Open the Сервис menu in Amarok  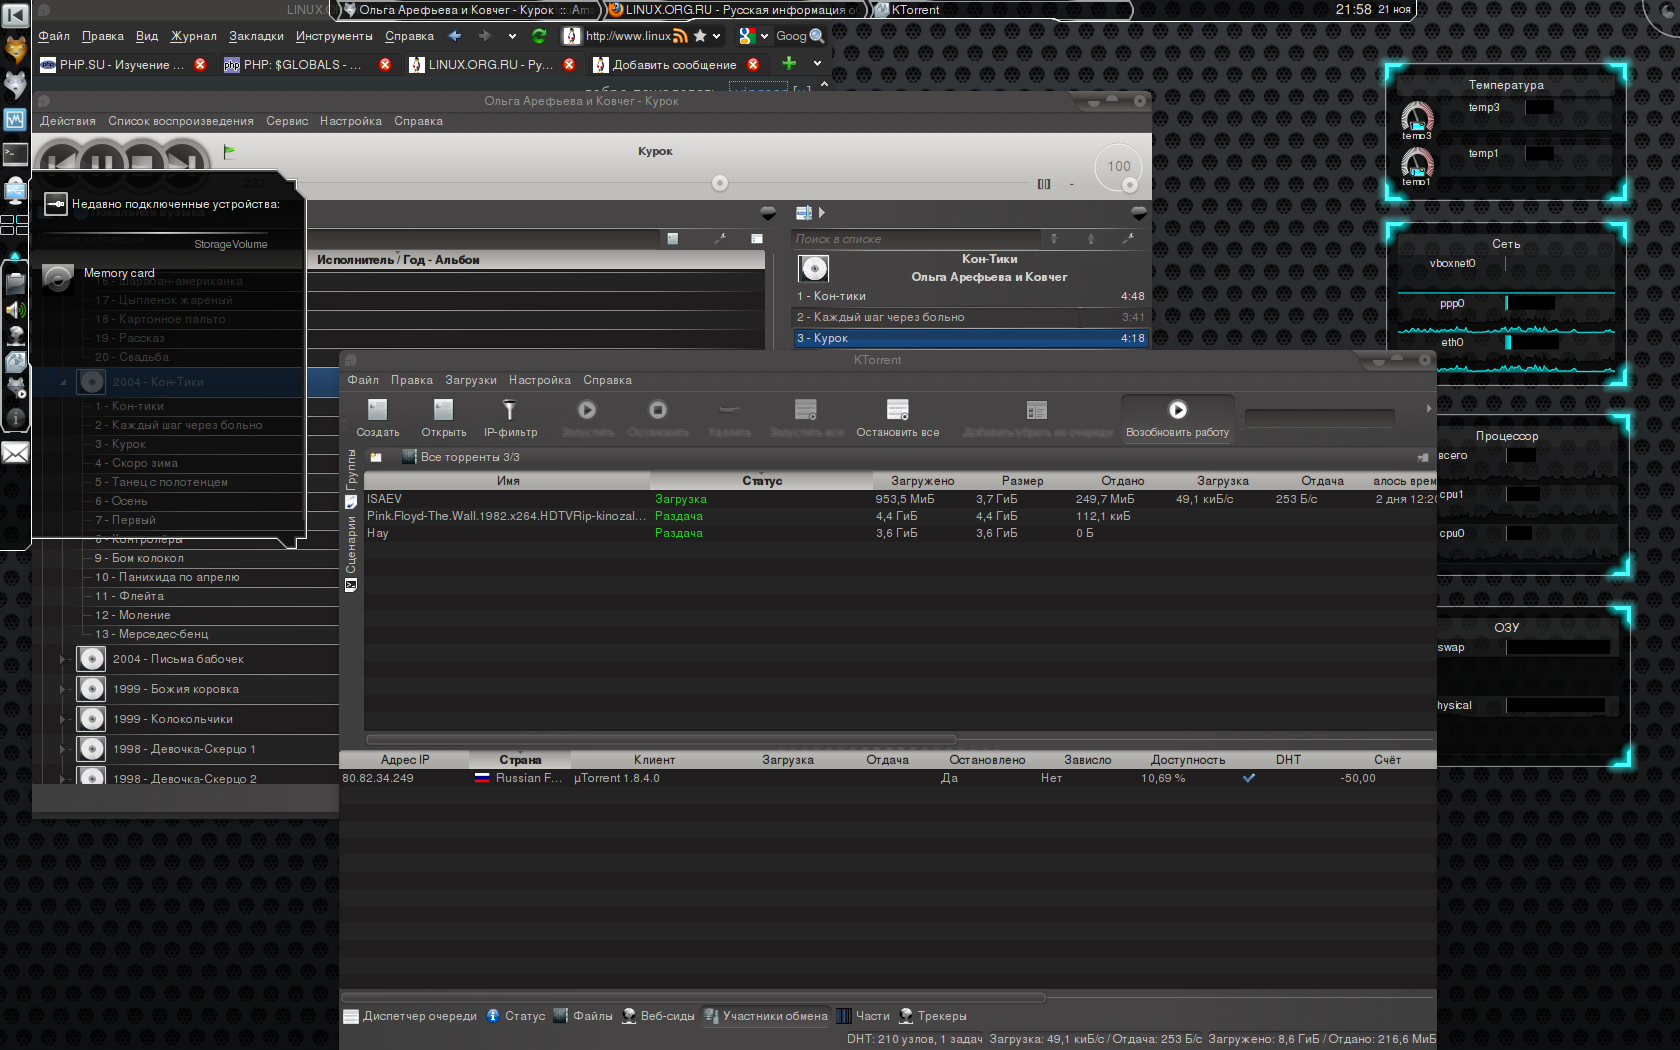pyautogui.click(x=287, y=121)
